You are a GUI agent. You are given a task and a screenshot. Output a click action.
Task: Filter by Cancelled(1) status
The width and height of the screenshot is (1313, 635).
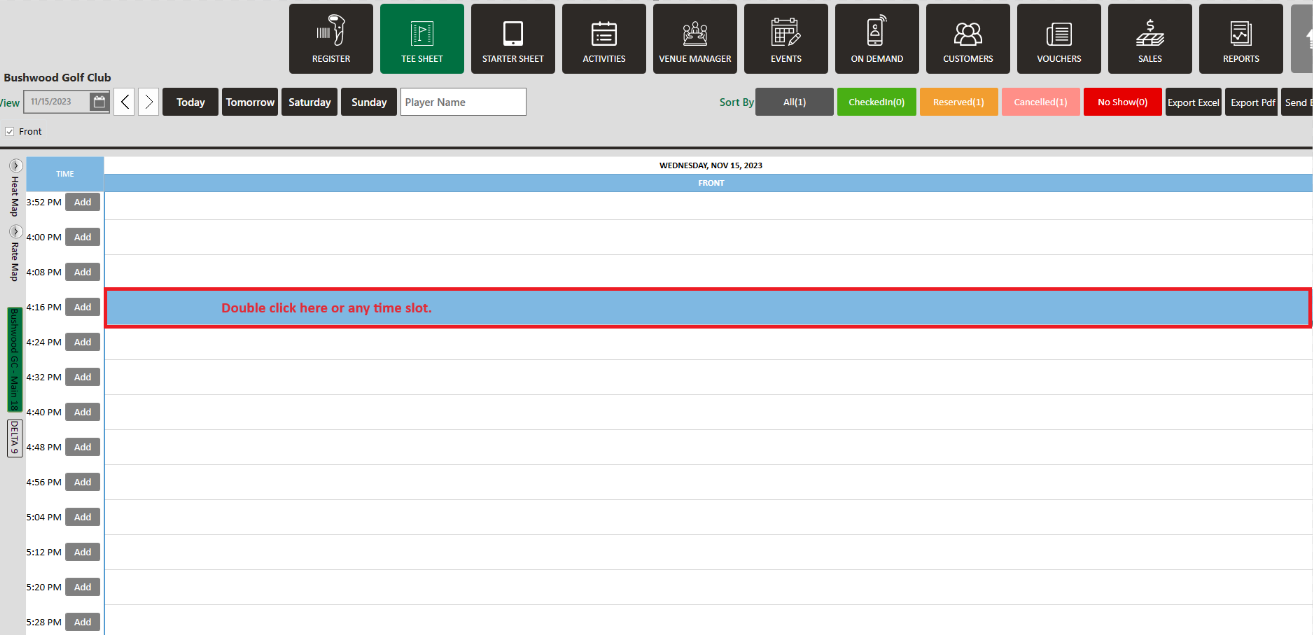(1040, 102)
